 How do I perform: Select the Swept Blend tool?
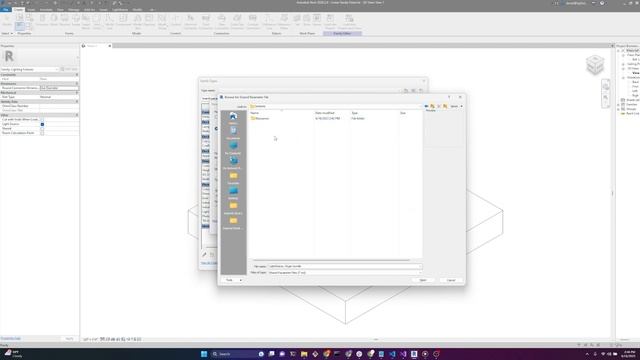click(x=86, y=22)
